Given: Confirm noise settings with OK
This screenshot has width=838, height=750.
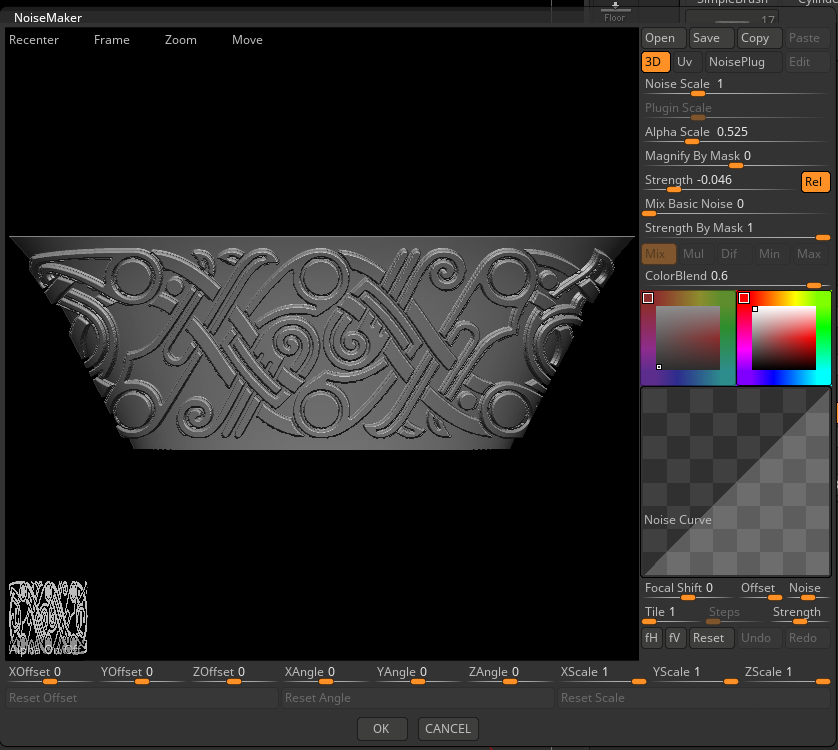Looking at the screenshot, I should (382, 729).
